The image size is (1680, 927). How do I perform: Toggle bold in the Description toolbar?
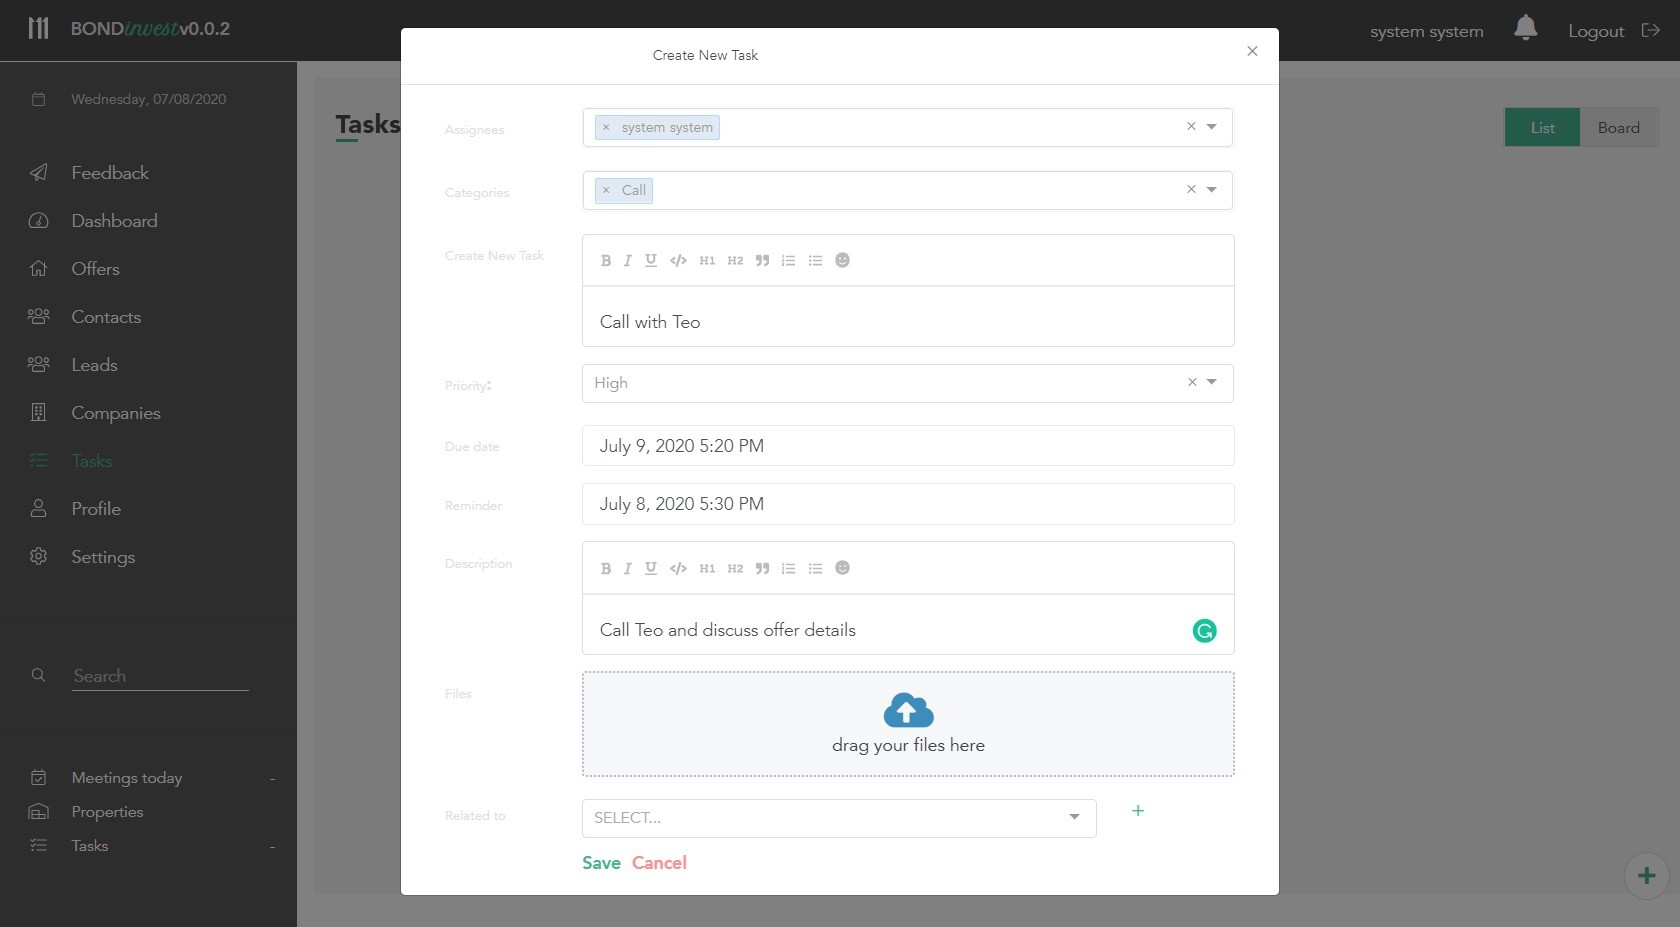[x=605, y=569]
